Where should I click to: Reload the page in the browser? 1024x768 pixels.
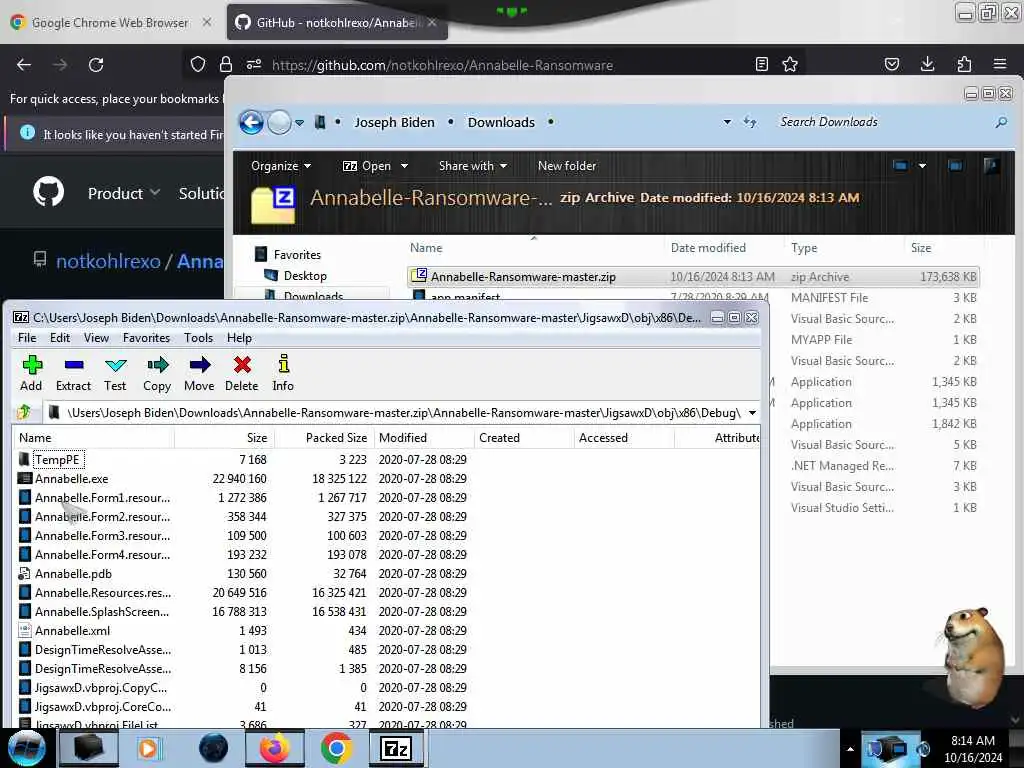(x=96, y=65)
